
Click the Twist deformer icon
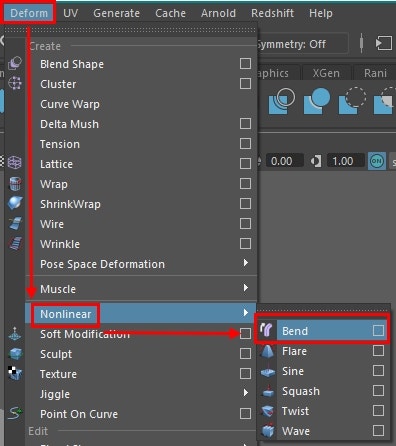point(268,411)
